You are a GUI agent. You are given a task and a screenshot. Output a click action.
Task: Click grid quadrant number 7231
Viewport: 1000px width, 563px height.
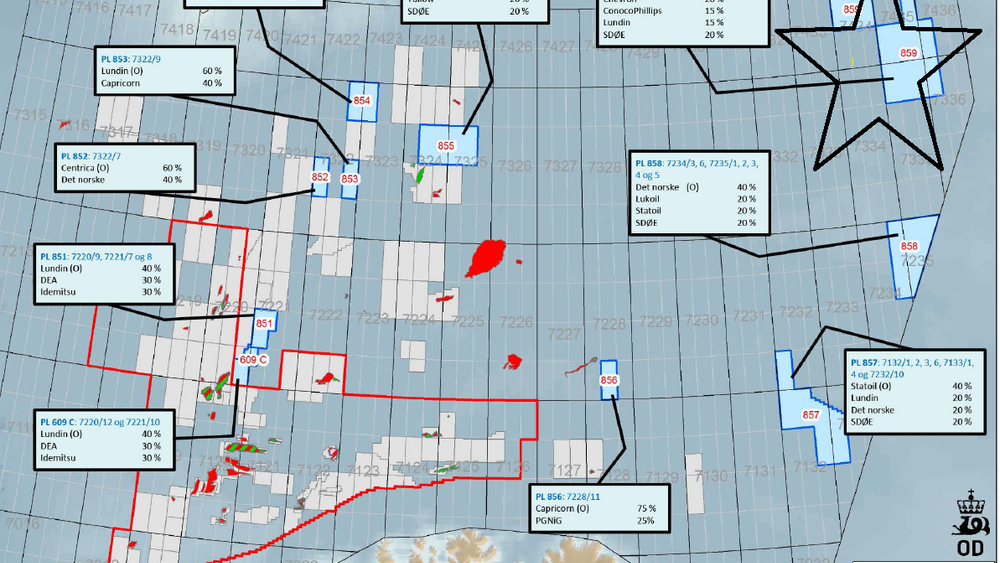point(749,316)
